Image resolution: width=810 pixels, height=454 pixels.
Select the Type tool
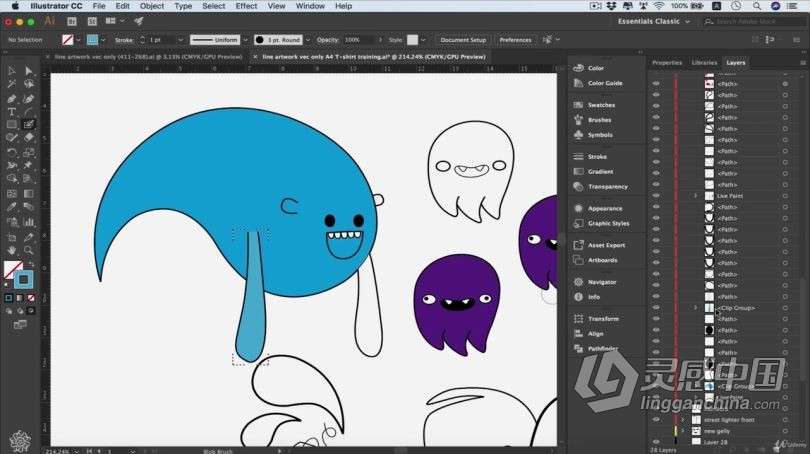tap(11, 112)
